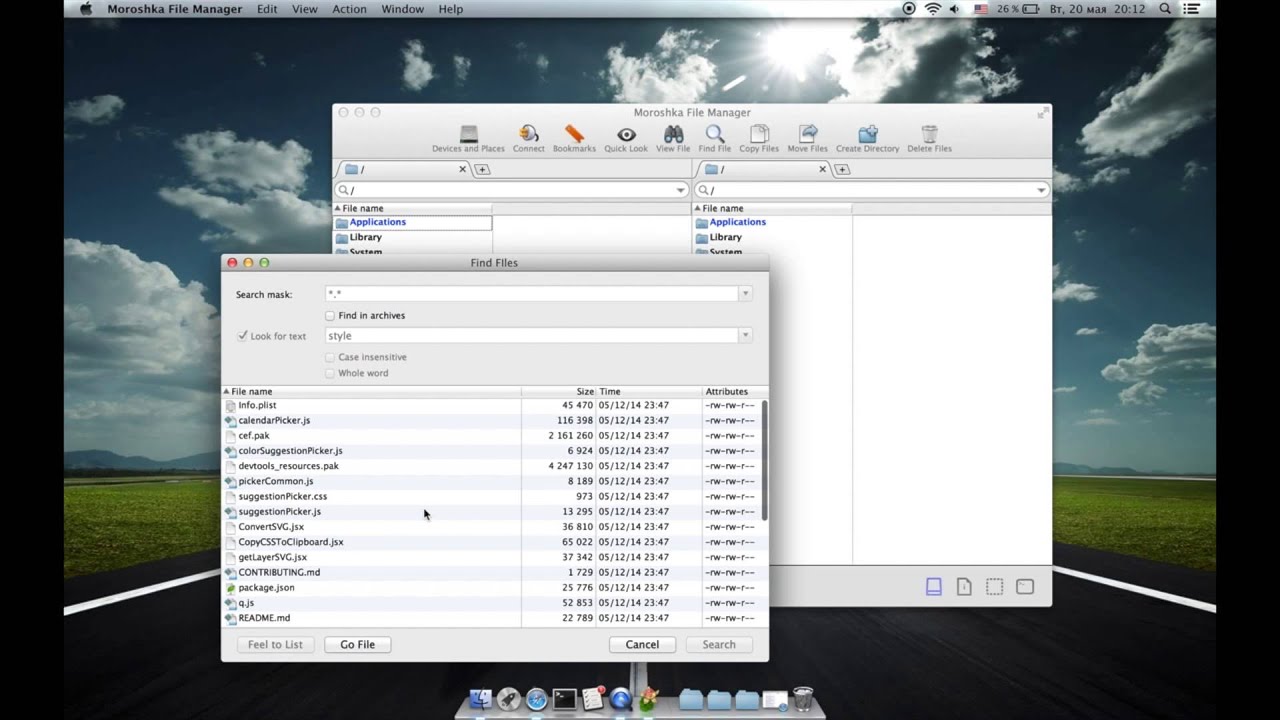Viewport: 1280px width, 720px height.
Task: Sort left pane by File name header
Action: [x=412, y=208]
